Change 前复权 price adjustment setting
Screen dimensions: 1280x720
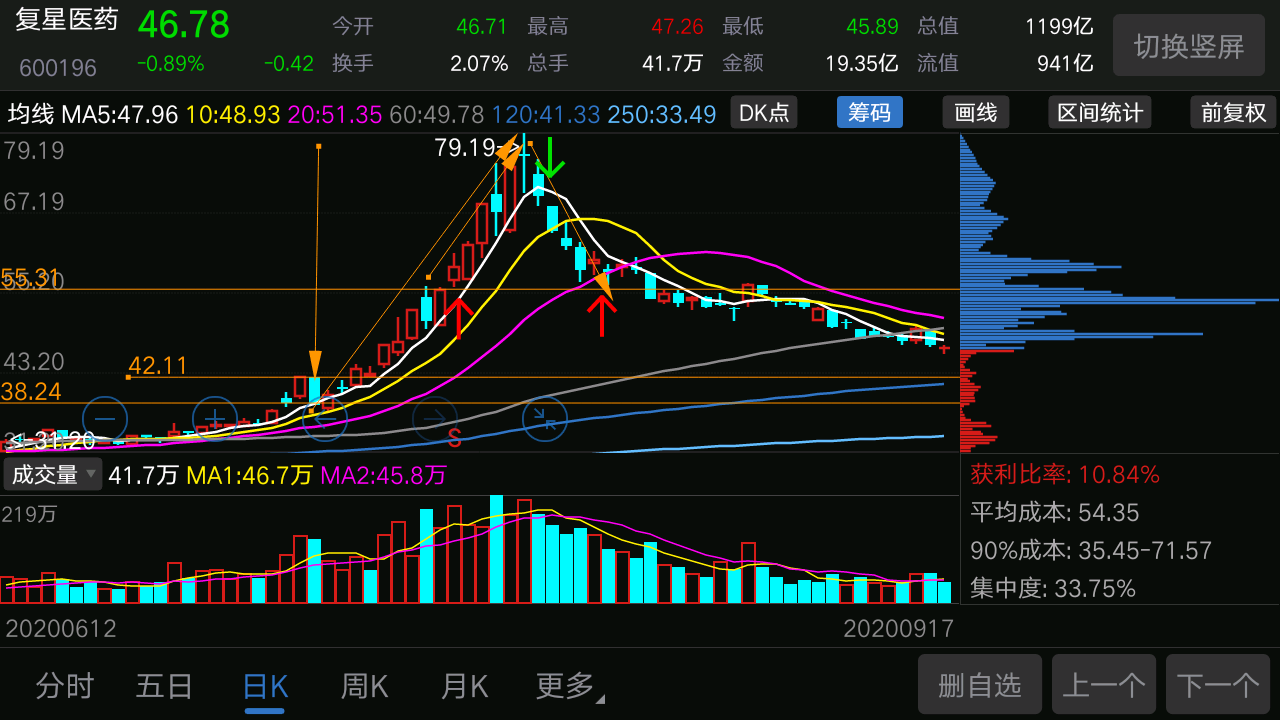coord(1234,113)
